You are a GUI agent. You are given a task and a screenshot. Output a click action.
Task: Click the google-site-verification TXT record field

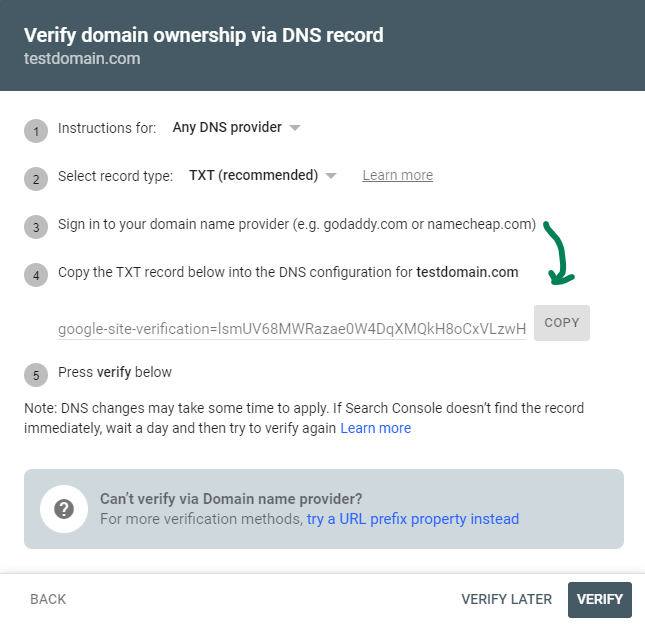[x=291, y=328]
